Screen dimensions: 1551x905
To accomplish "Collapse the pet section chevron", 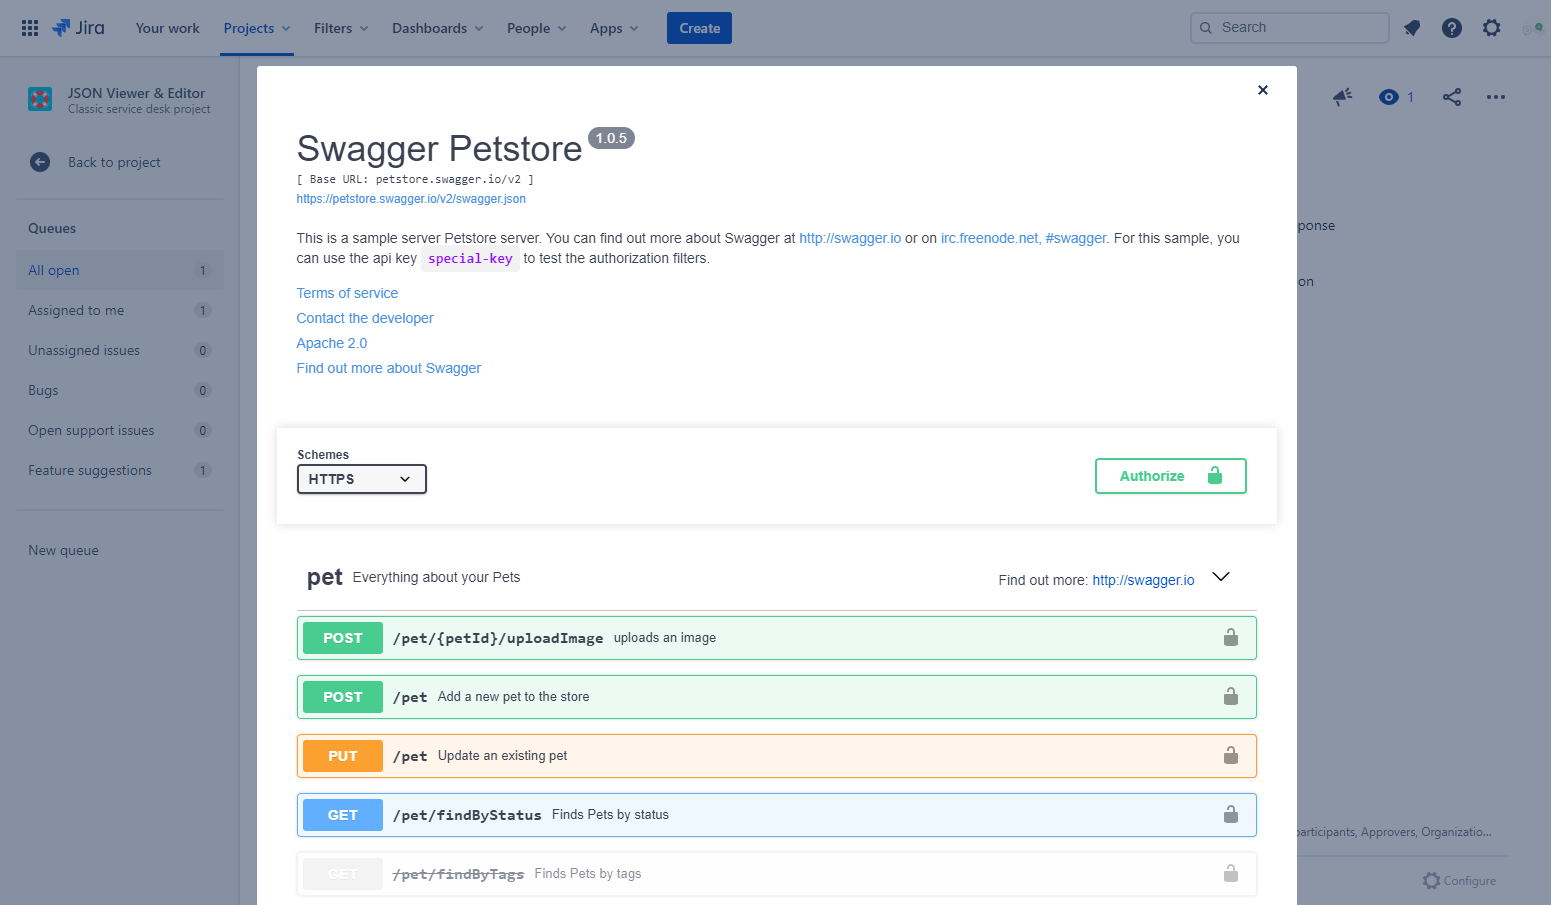I will click(x=1221, y=577).
